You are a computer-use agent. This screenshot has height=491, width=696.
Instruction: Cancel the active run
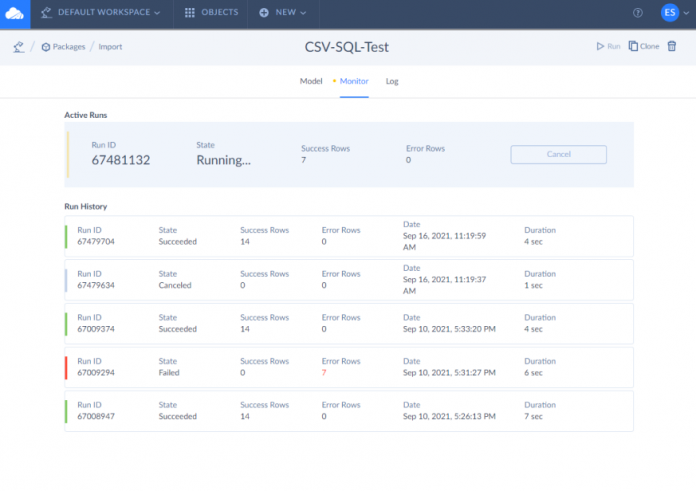(558, 154)
